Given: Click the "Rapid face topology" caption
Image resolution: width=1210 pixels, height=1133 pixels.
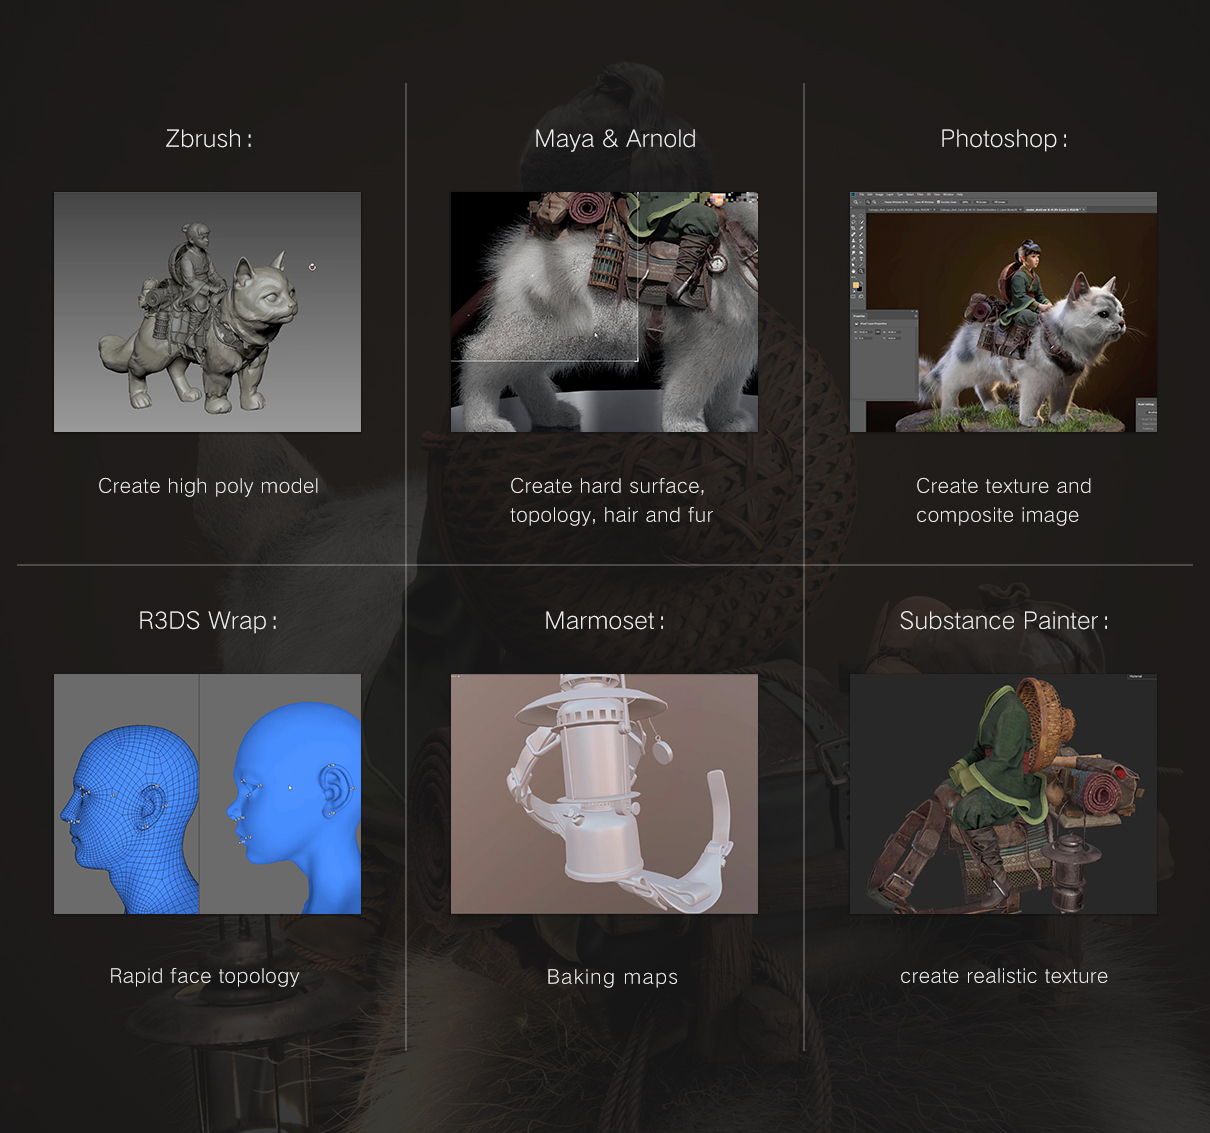Looking at the screenshot, I should 205,976.
